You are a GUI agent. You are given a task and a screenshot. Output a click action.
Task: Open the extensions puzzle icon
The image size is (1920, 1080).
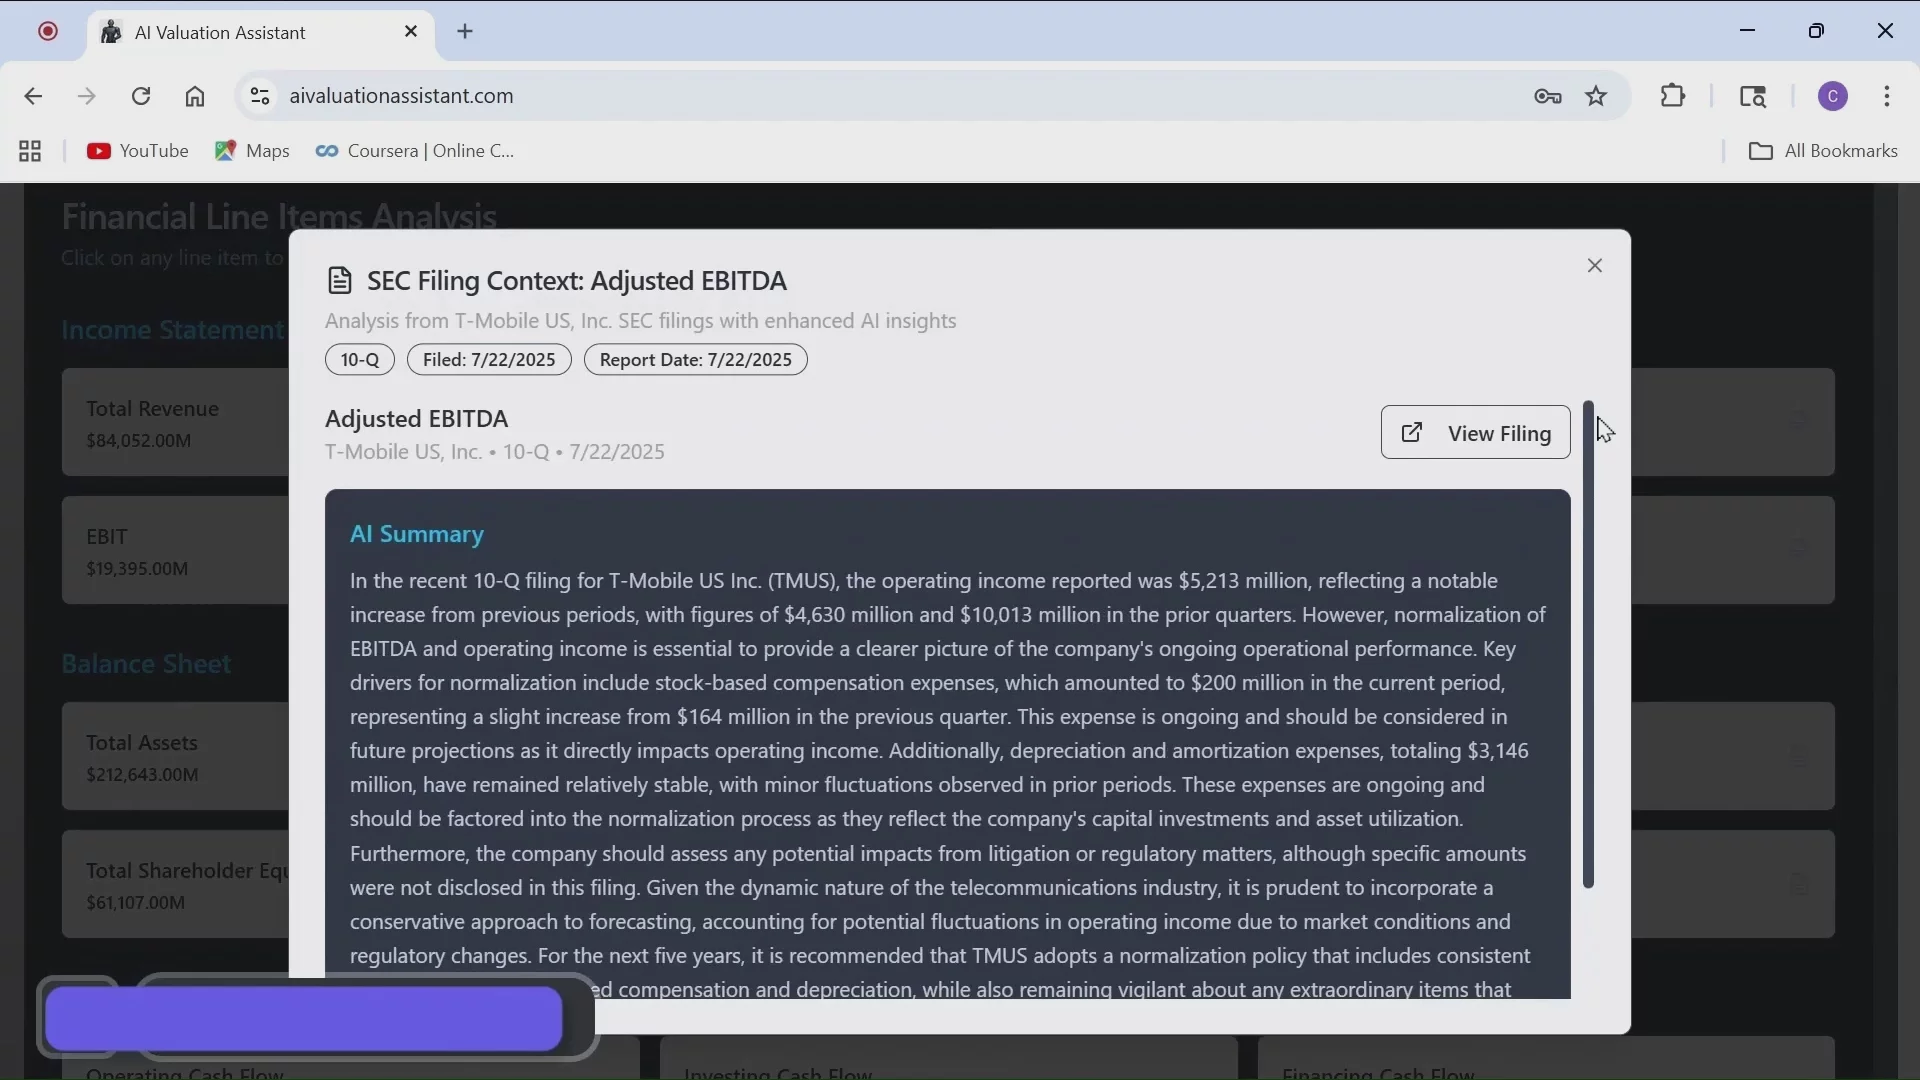click(1674, 96)
